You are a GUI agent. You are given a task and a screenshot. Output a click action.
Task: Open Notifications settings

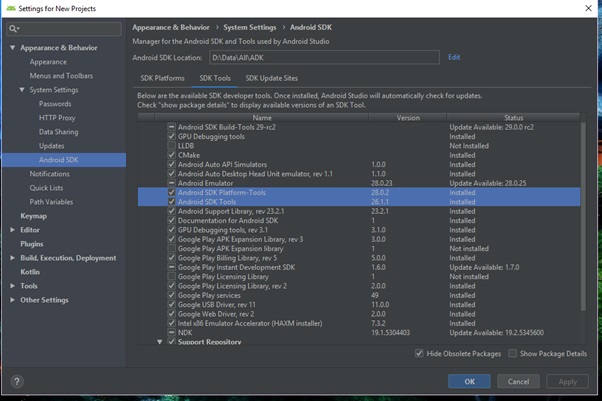click(x=50, y=174)
